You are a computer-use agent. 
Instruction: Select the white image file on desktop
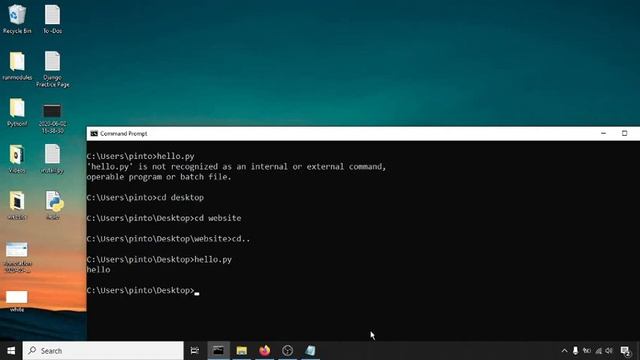click(17, 302)
